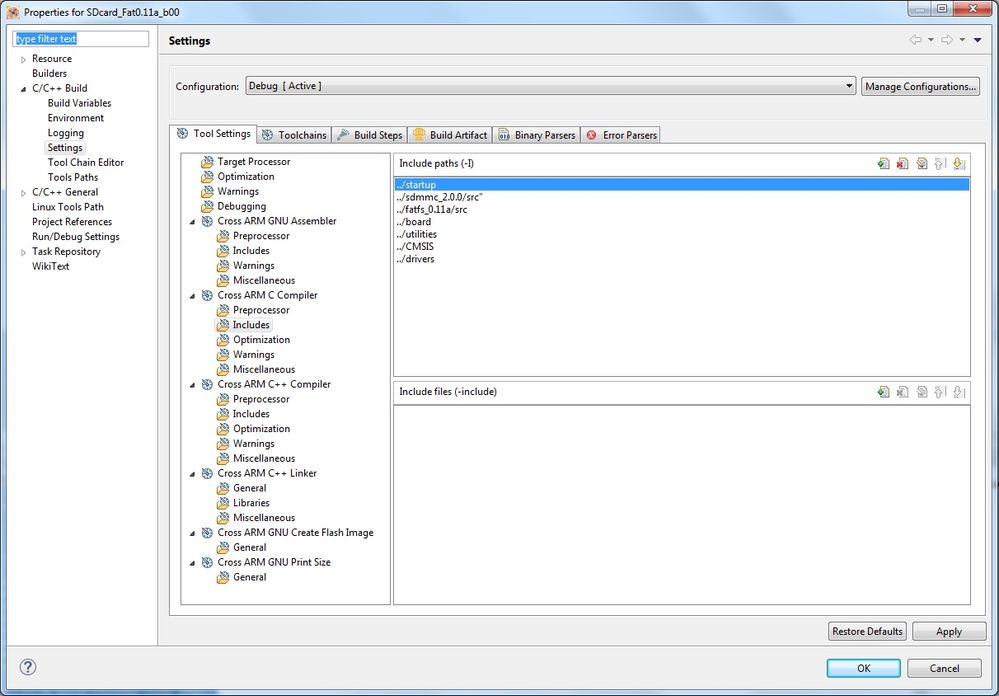Image resolution: width=999 pixels, height=696 pixels.
Task: Open Preprocessor under Cross ARM C Compiler
Action: (261, 310)
